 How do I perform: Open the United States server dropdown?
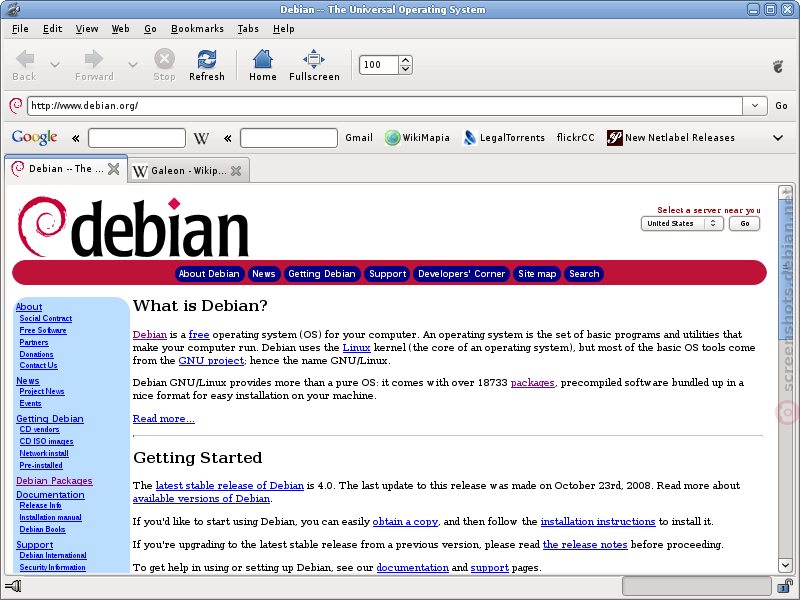(682, 223)
